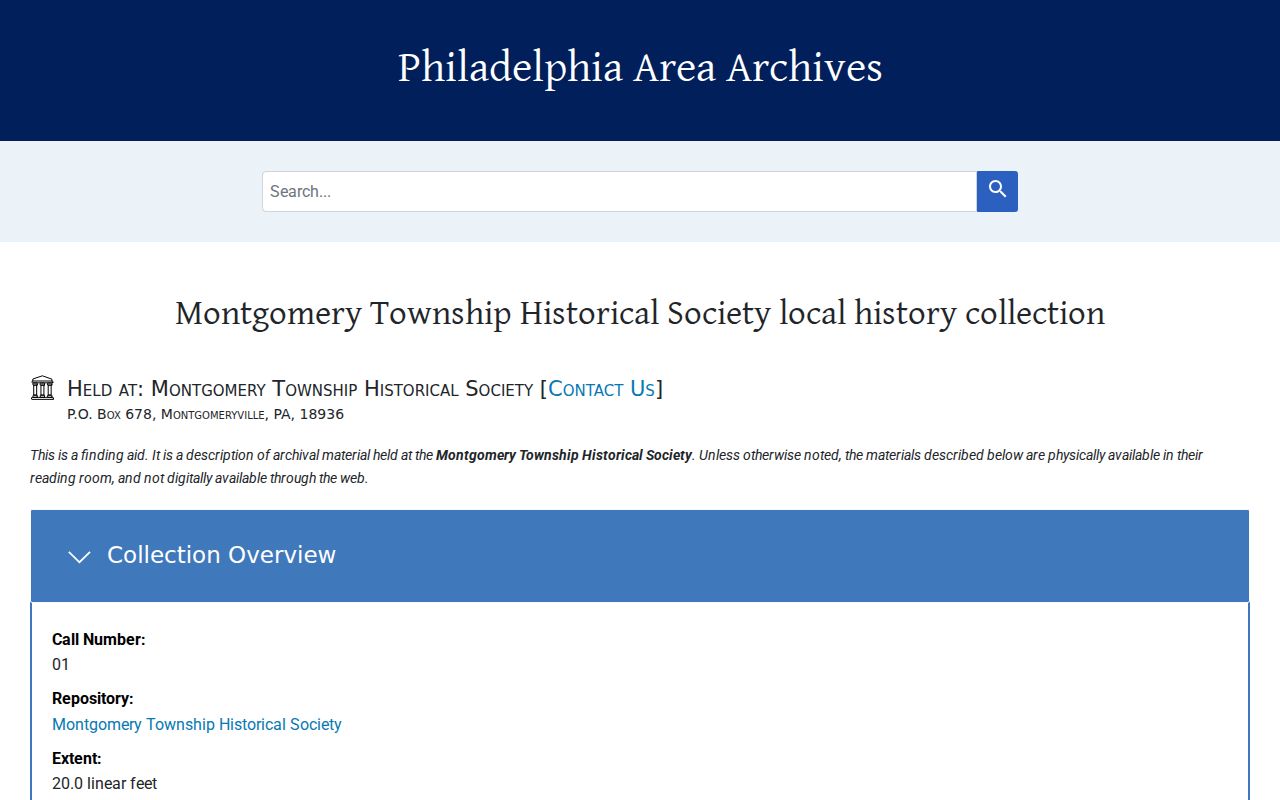
Task: Click the P.O. Box 678 address line
Action: [205, 414]
